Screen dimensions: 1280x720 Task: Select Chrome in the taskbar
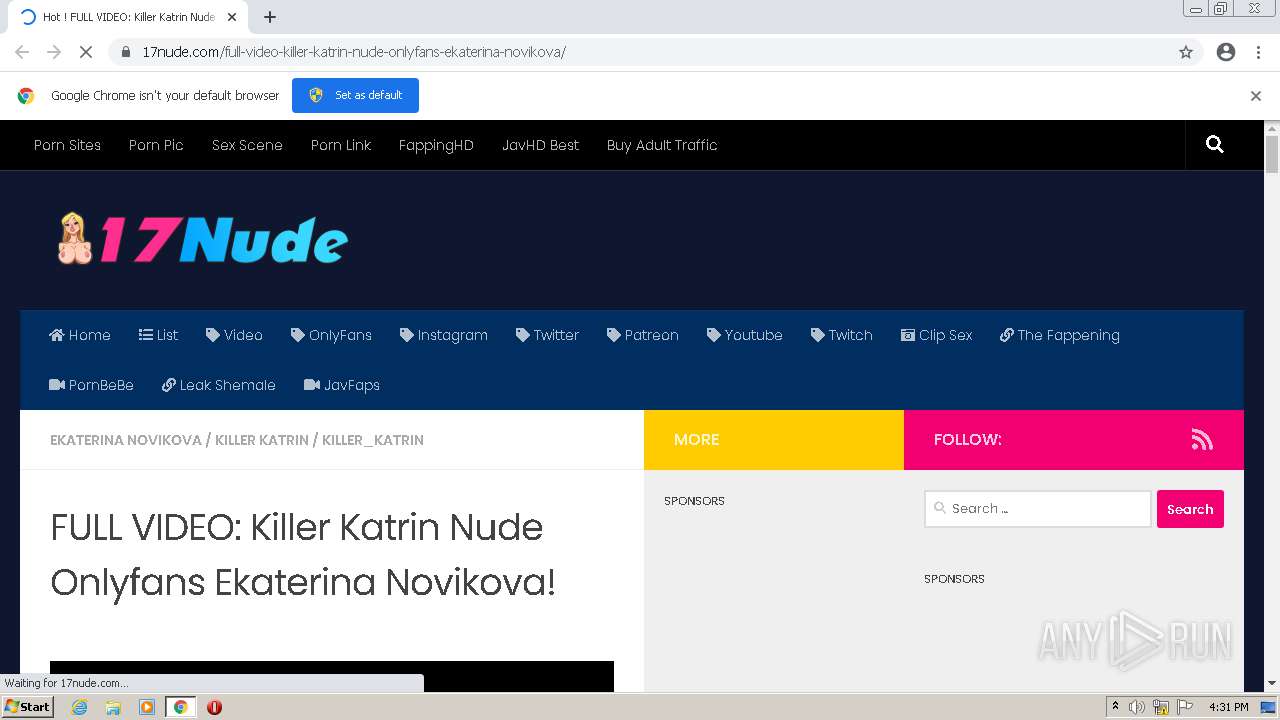point(180,707)
